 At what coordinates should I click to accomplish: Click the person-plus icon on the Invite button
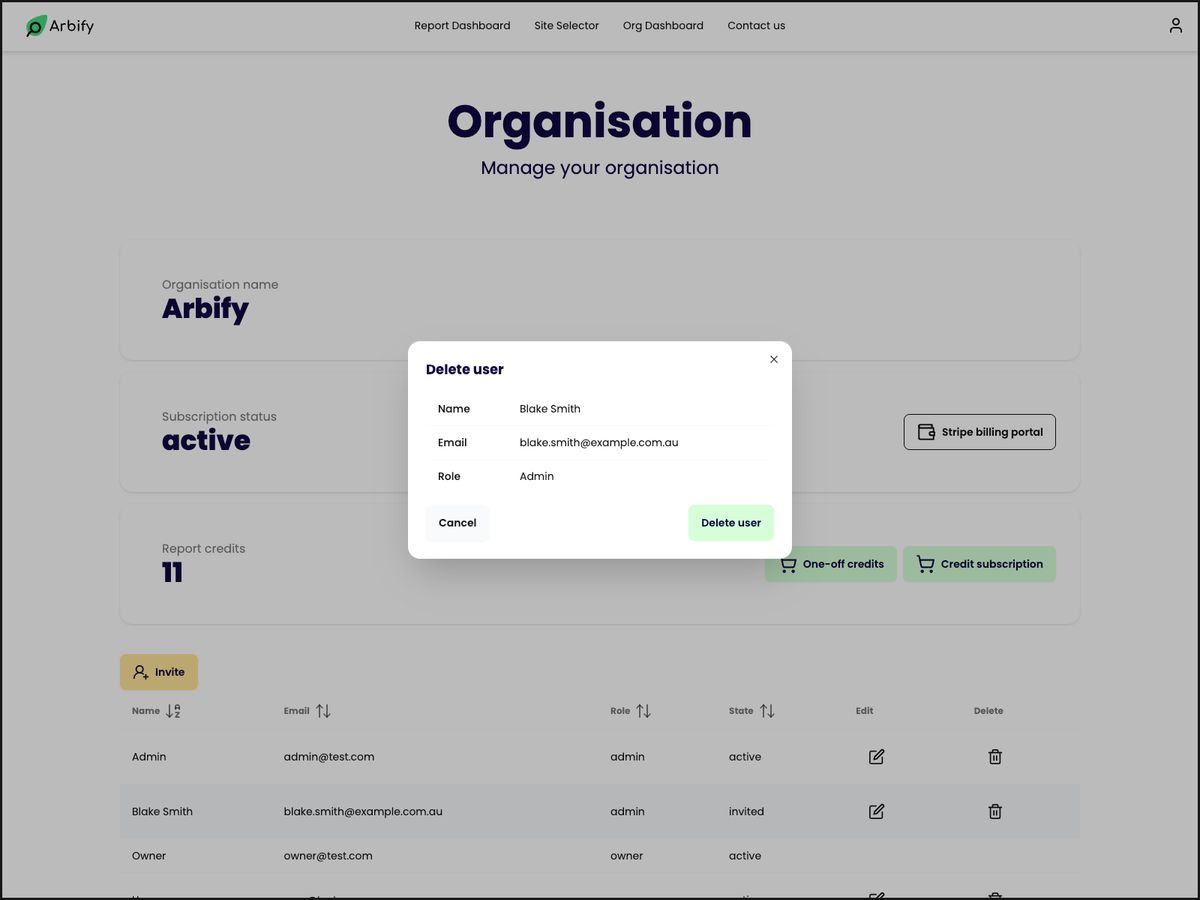tap(138, 671)
